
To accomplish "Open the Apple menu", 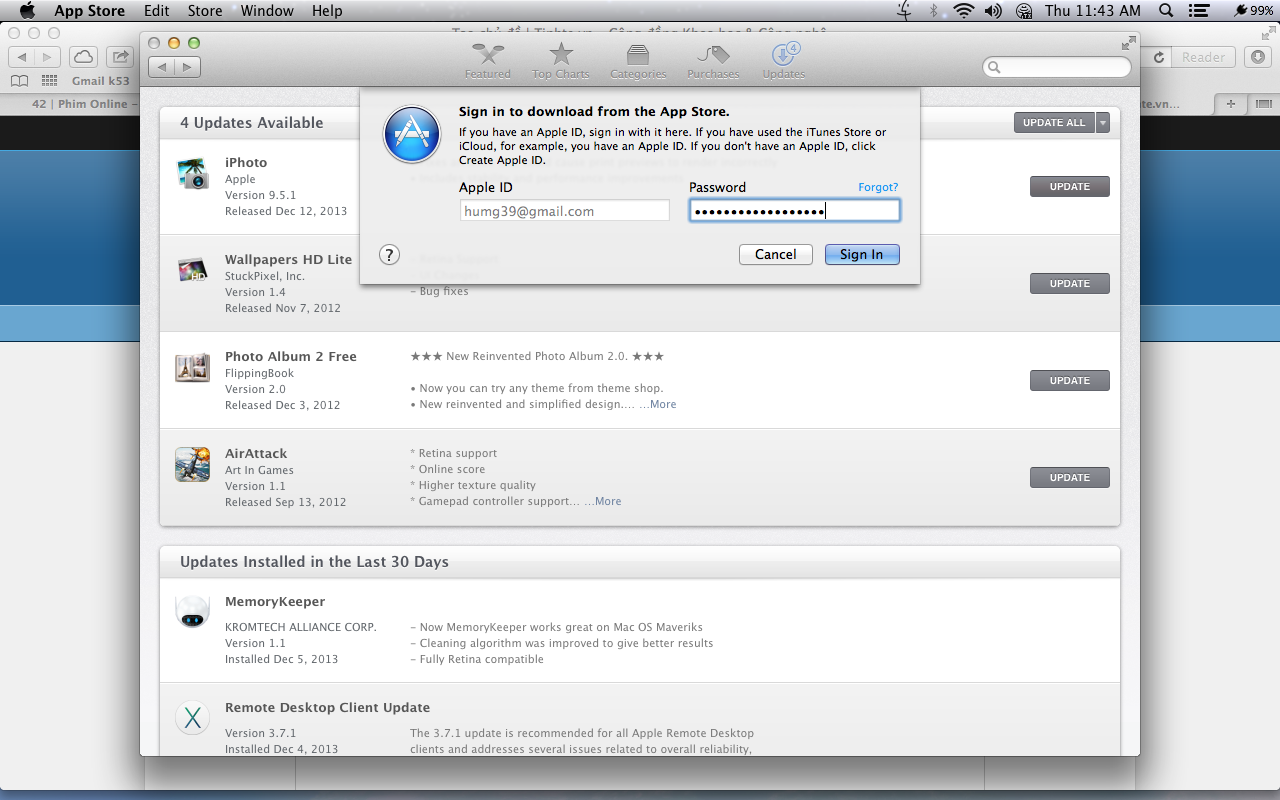I will pyautogui.click(x=27, y=11).
